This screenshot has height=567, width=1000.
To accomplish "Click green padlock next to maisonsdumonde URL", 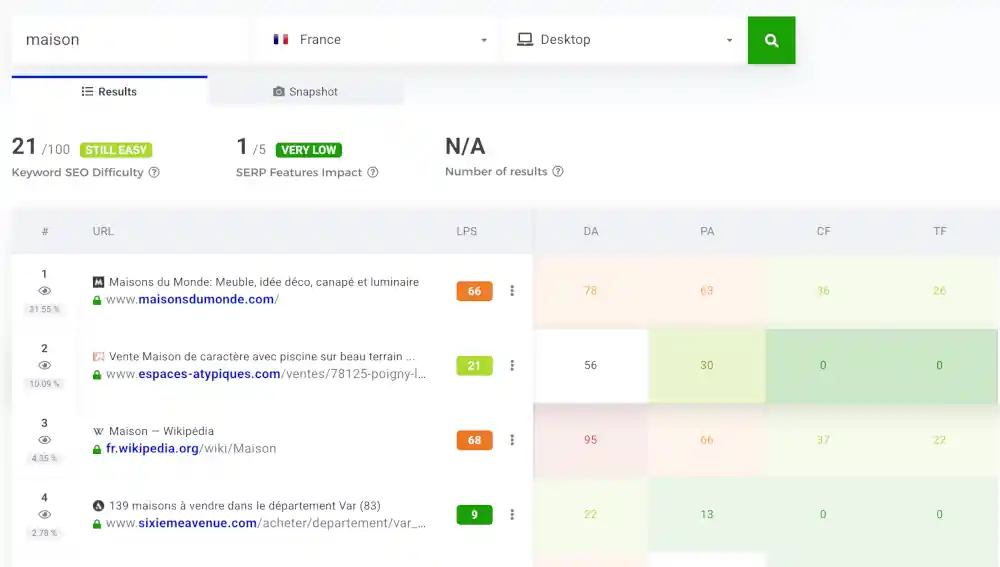I will click(97, 300).
